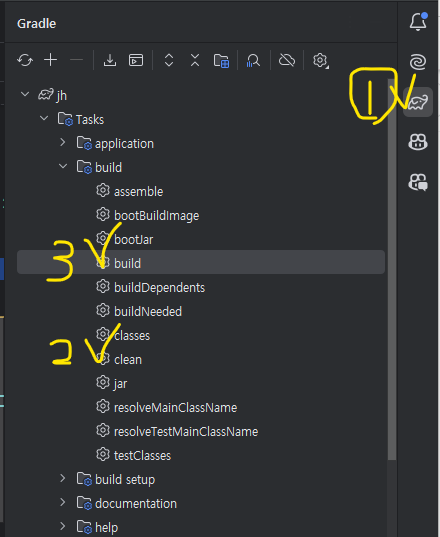The height and width of the screenshot is (537, 440).
Task: Select the build task row
Action: 201,262
